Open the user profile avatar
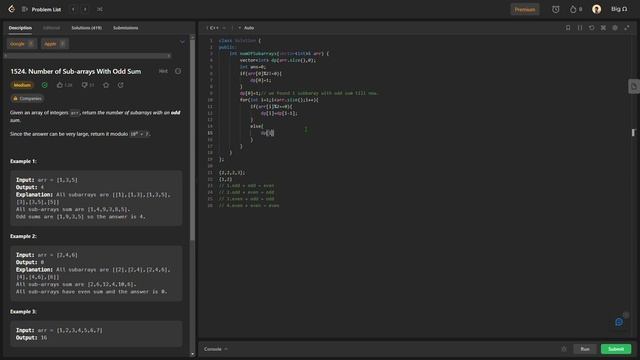 coord(596,9)
